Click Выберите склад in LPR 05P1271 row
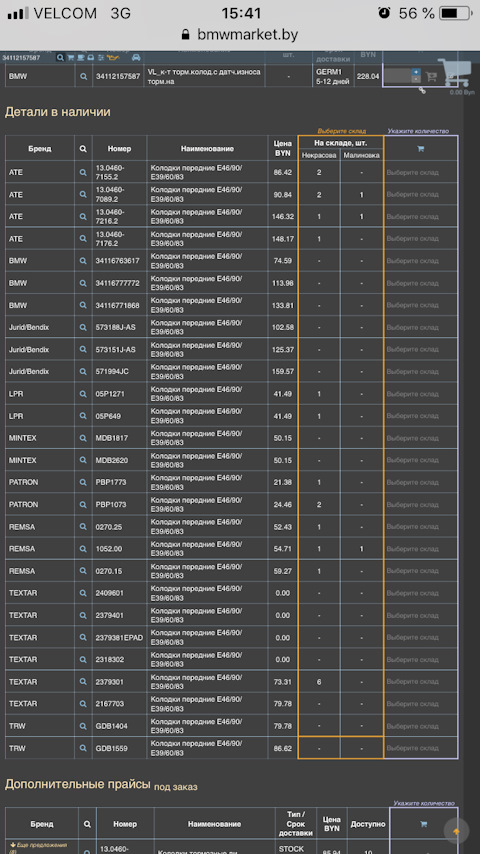This screenshot has height=854, width=480. [412, 394]
